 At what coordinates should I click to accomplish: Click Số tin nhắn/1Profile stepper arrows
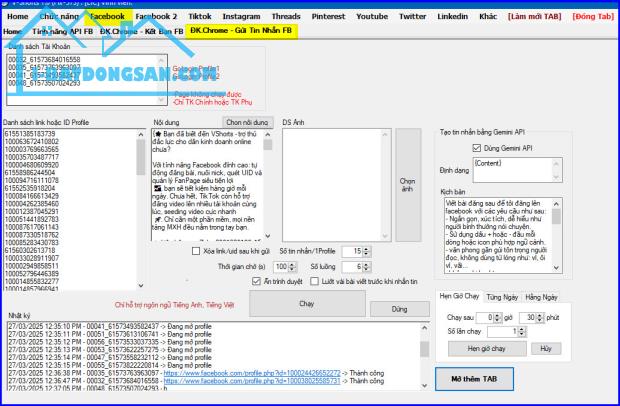coord(367,251)
